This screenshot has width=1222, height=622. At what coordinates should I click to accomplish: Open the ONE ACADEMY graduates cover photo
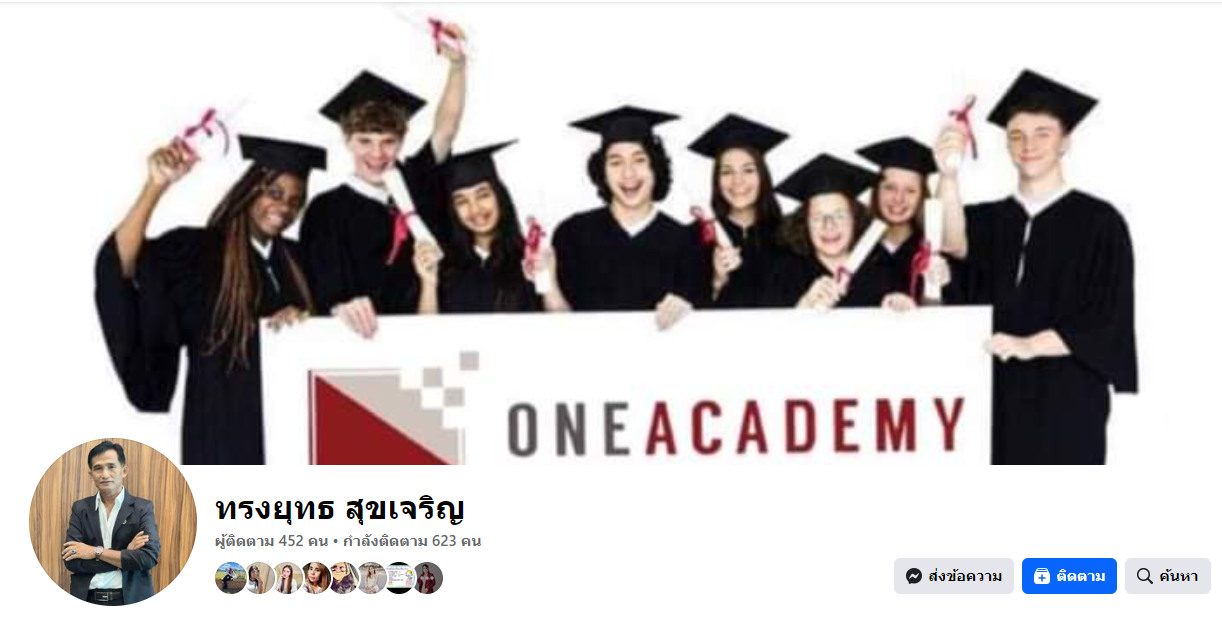[611, 234]
